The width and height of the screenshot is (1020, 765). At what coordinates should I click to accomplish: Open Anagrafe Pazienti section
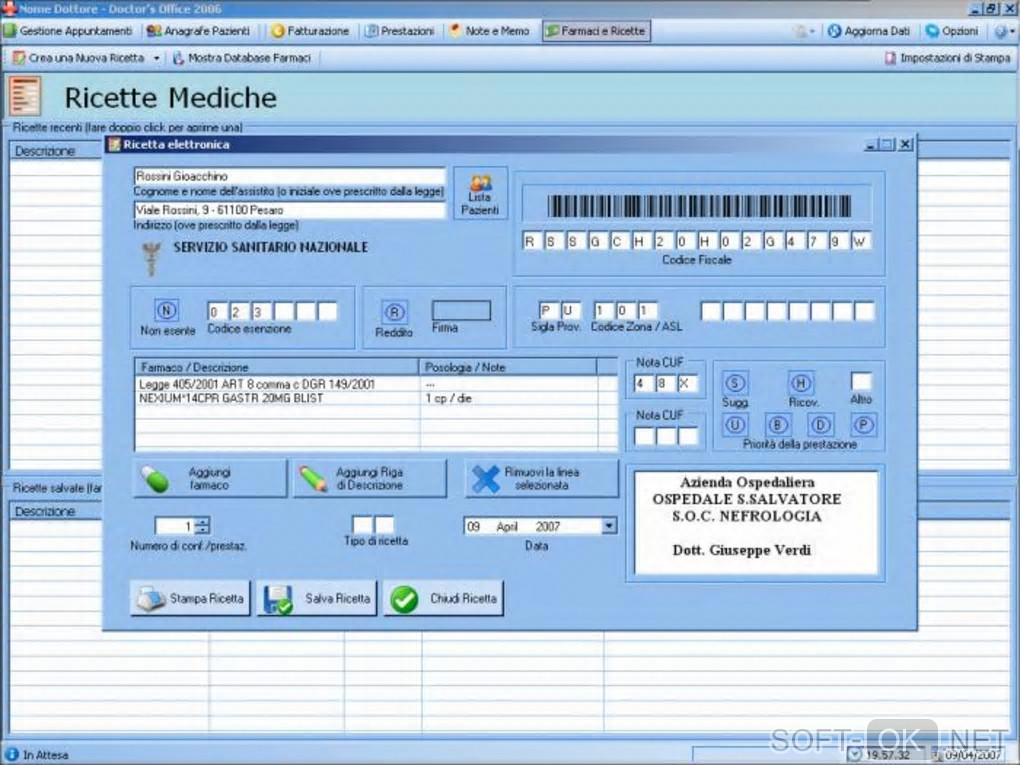click(x=198, y=31)
